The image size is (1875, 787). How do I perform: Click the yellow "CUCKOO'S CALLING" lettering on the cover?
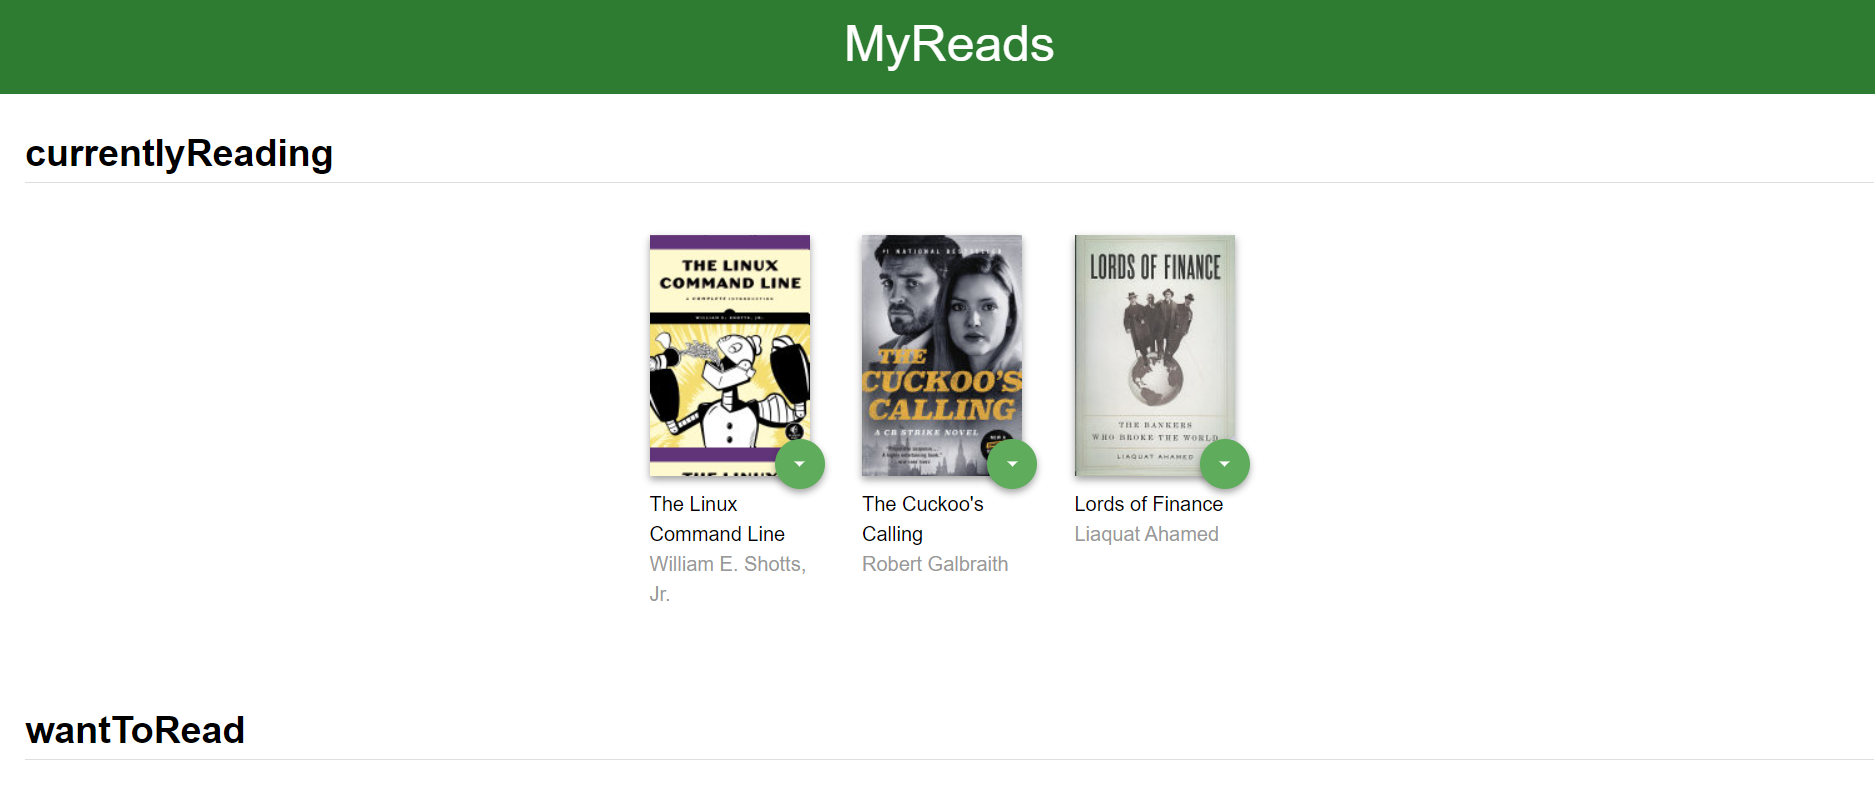[x=941, y=395]
